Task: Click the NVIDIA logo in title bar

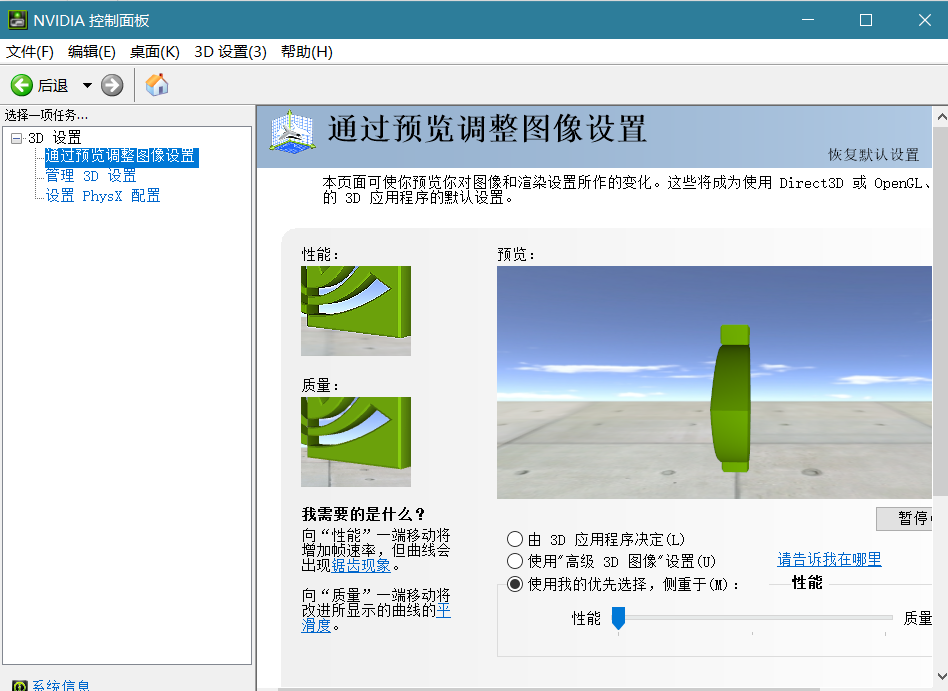Action: [17, 20]
